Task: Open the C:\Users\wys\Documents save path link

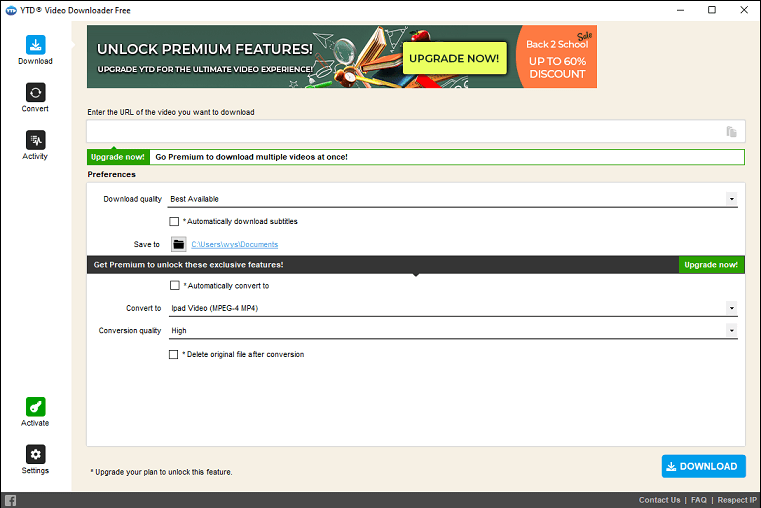Action: [x=234, y=244]
